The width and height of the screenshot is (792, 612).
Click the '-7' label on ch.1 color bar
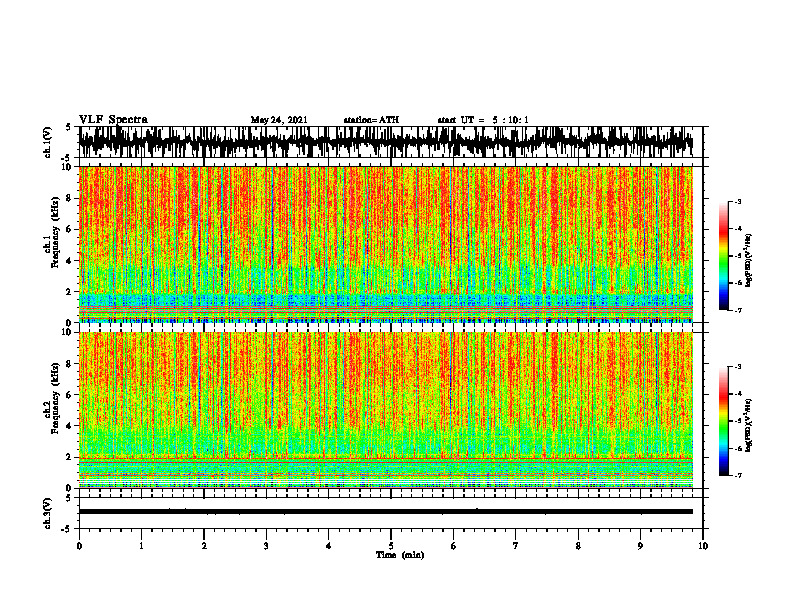click(x=737, y=310)
